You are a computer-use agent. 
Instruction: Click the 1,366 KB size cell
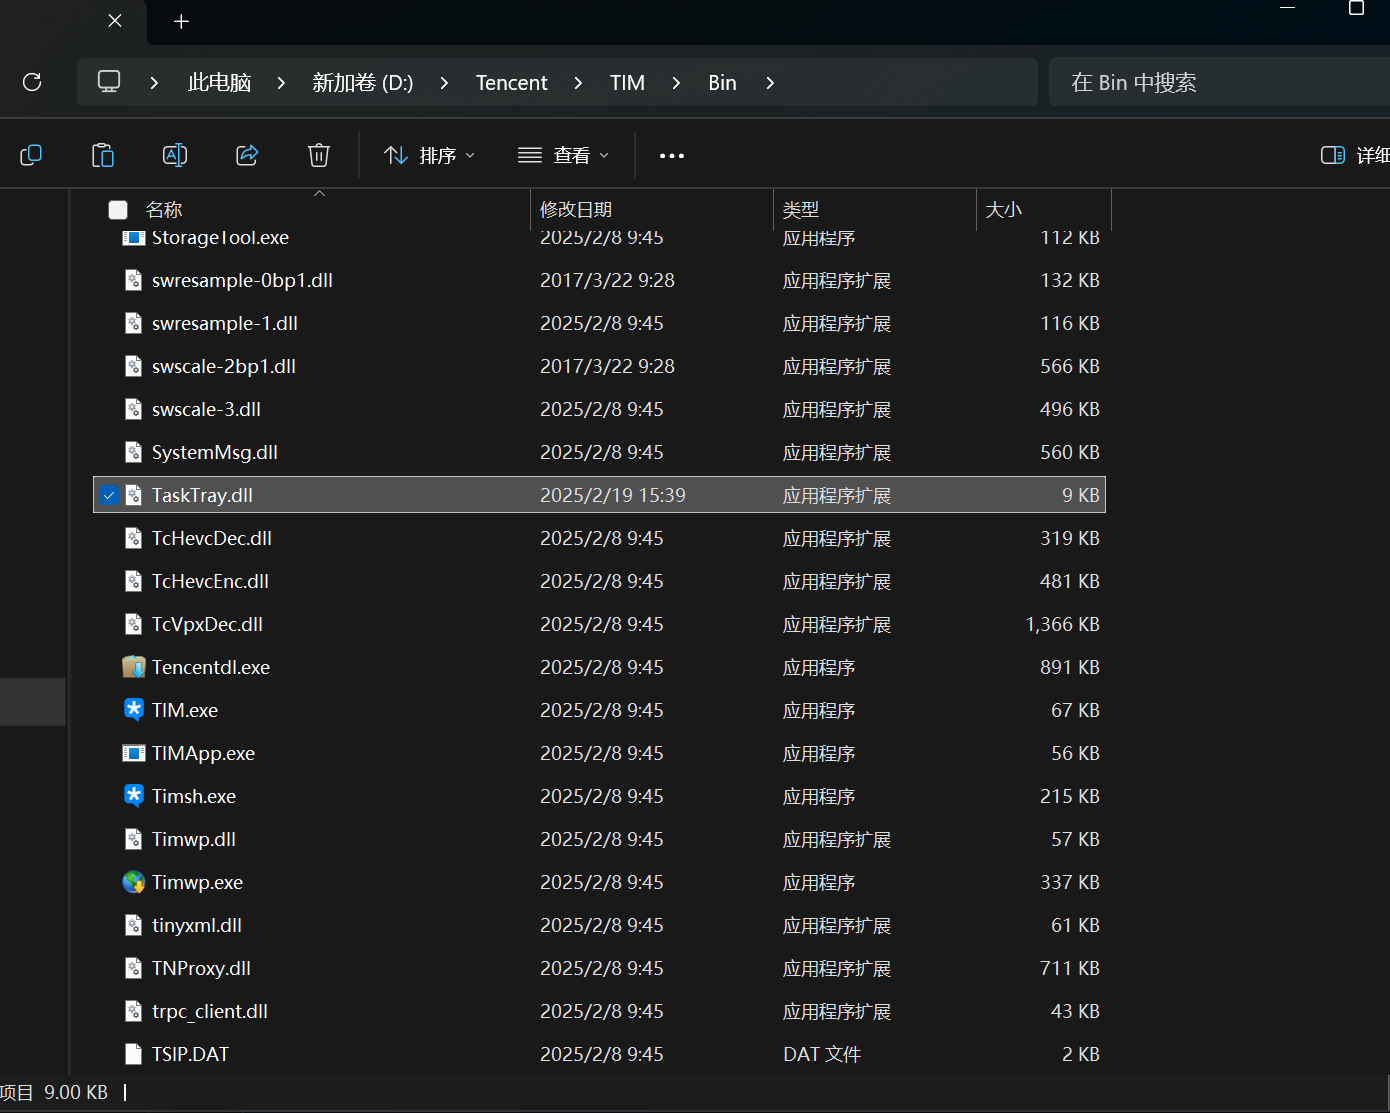[x=1062, y=625]
